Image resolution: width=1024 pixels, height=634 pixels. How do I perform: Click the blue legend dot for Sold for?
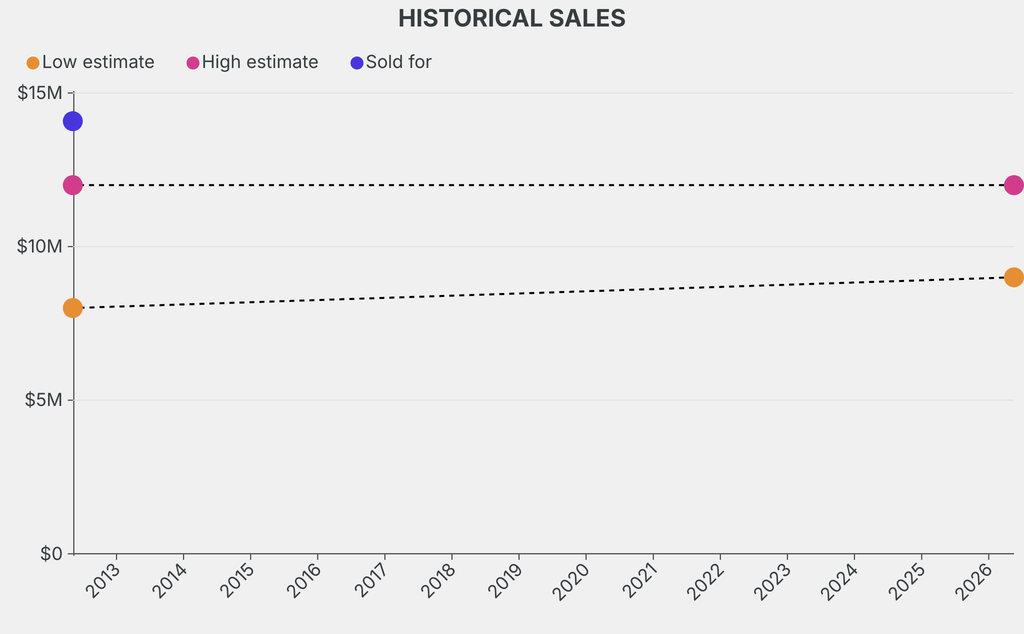357,63
